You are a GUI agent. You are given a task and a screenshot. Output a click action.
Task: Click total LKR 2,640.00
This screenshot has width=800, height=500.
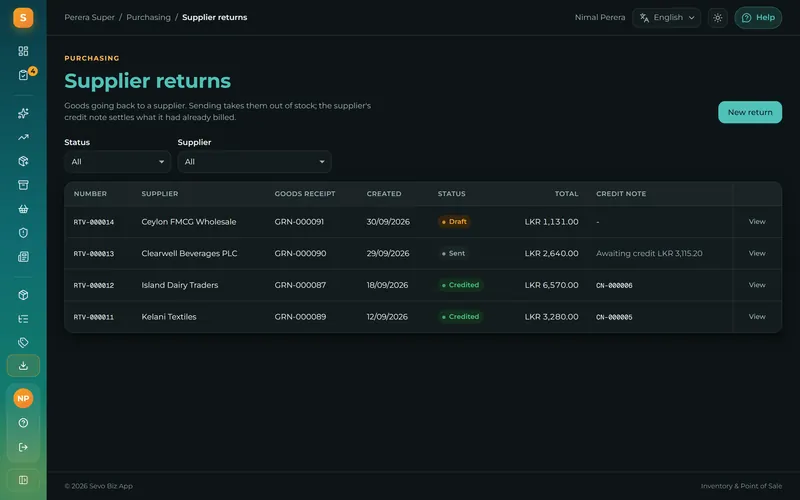pos(552,253)
